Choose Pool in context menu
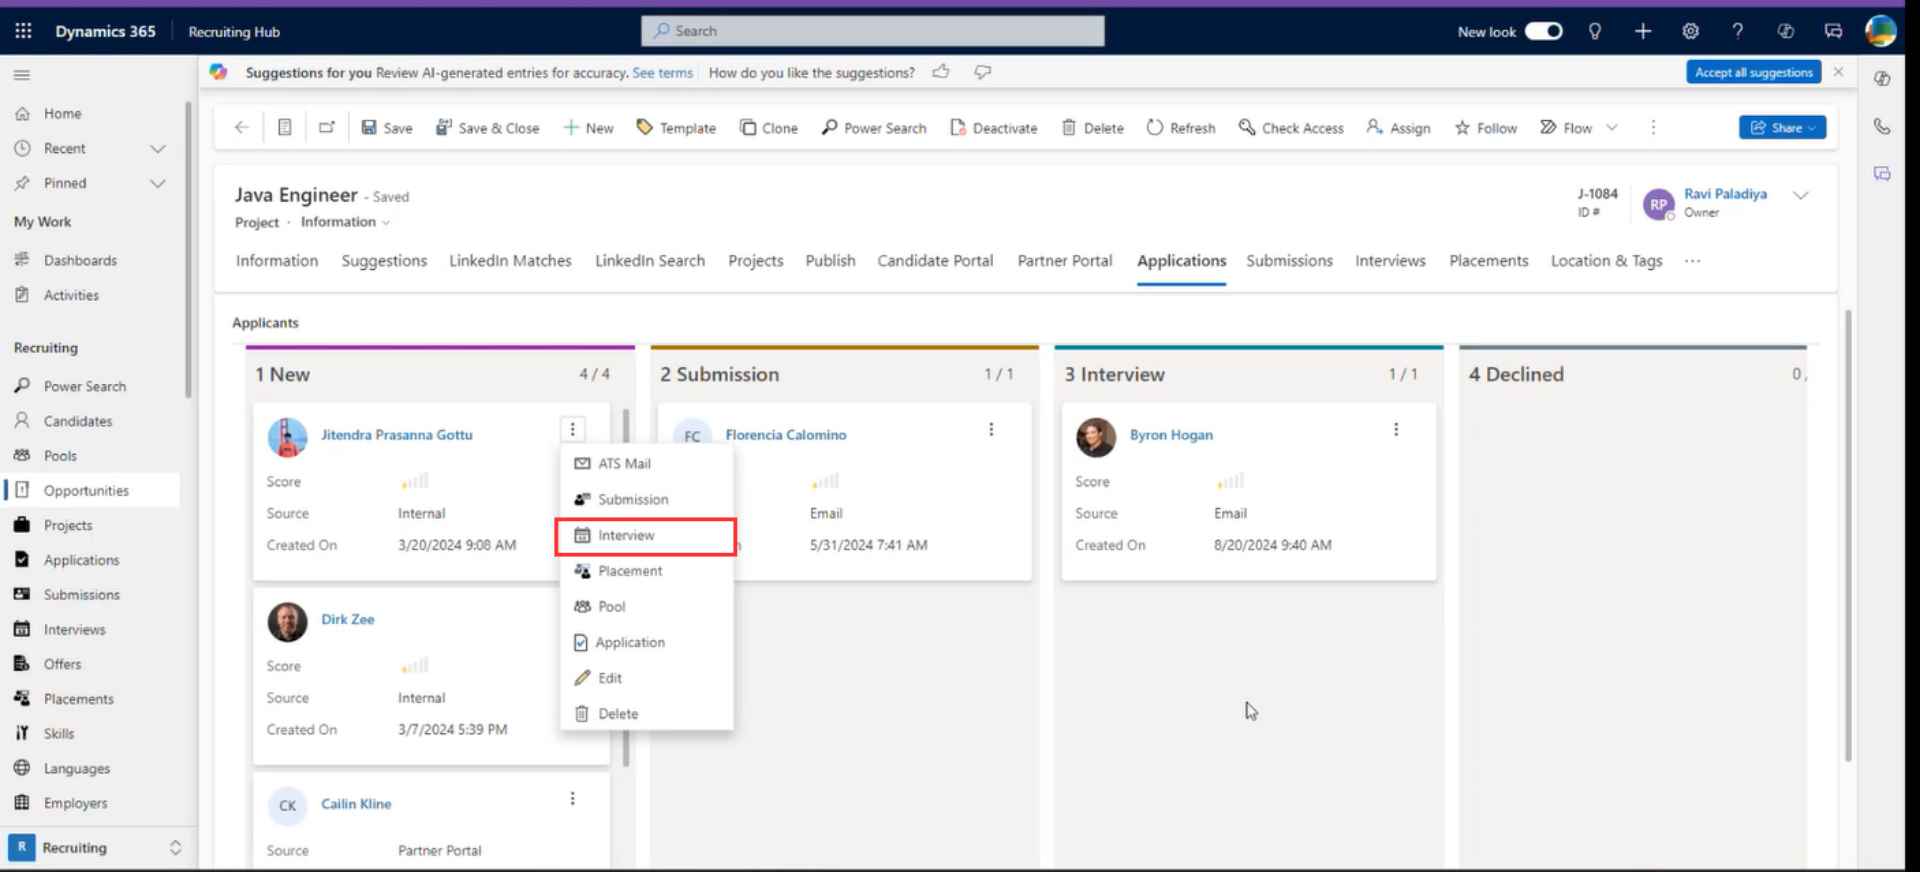Viewport: 1920px width, 872px height. [646, 607]
